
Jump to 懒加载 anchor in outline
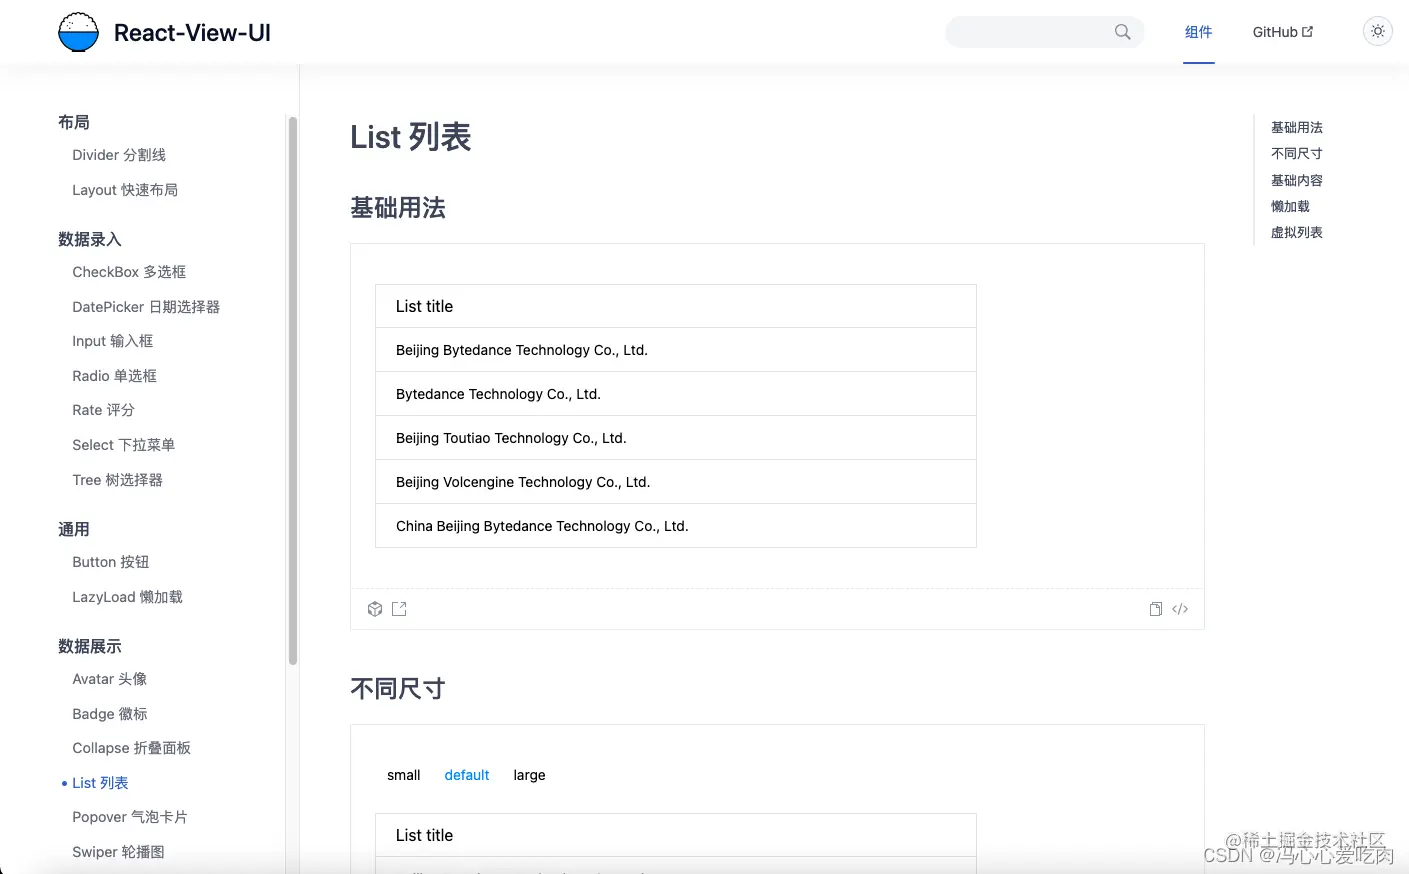1290,206
